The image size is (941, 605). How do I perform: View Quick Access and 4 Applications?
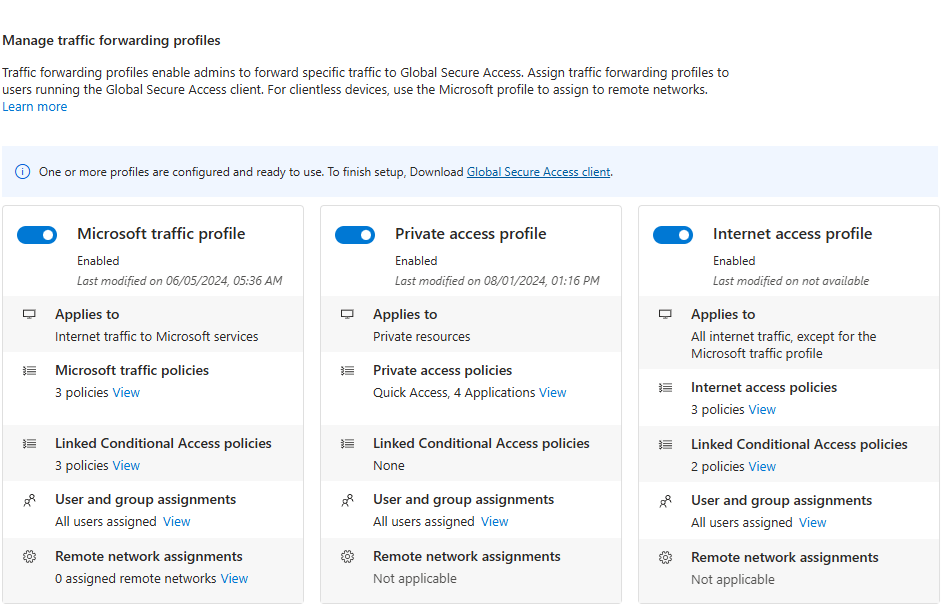point(553,393)
